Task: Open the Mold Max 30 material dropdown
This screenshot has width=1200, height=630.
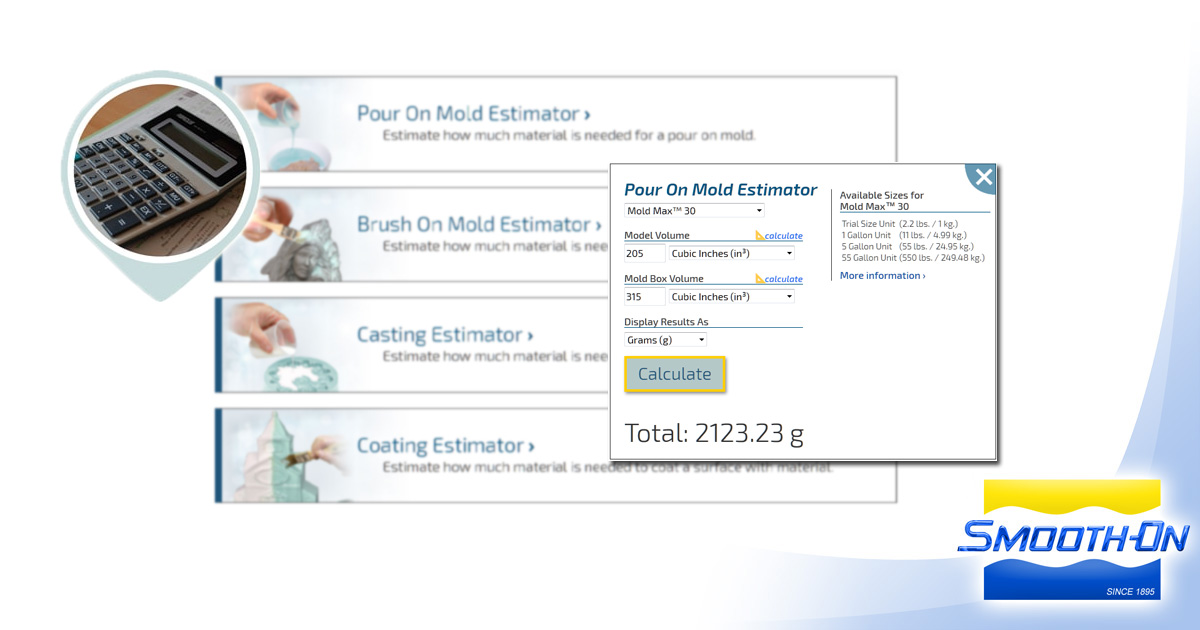Action: [x=694, y=211]
